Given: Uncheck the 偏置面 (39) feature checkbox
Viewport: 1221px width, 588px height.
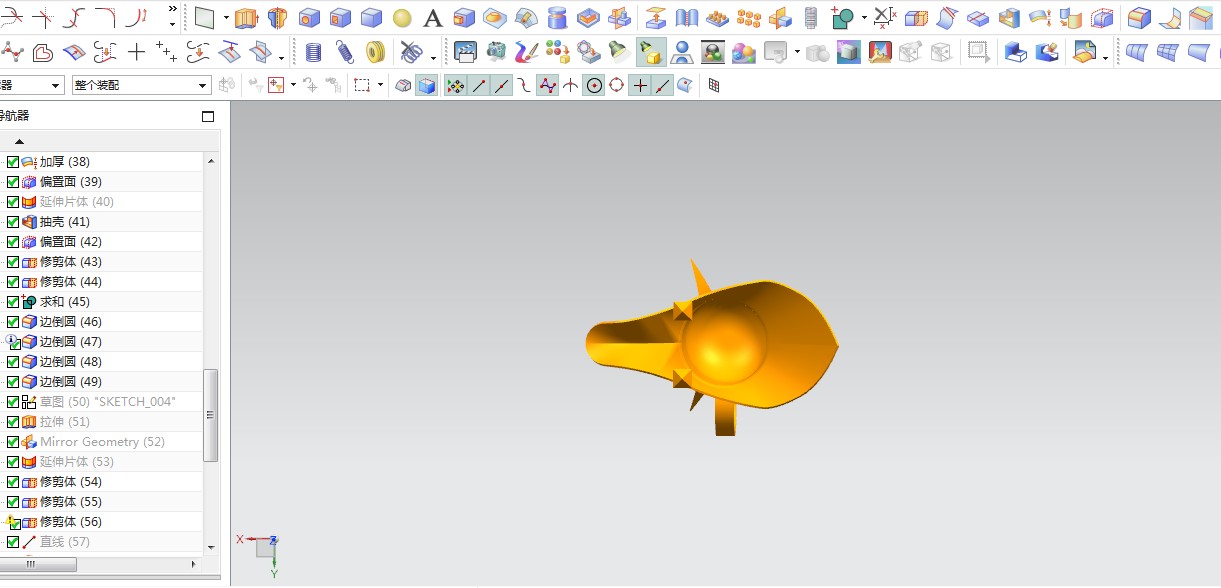Looking at the screenshot, I should pyautogui.click(x=13, y=182).
